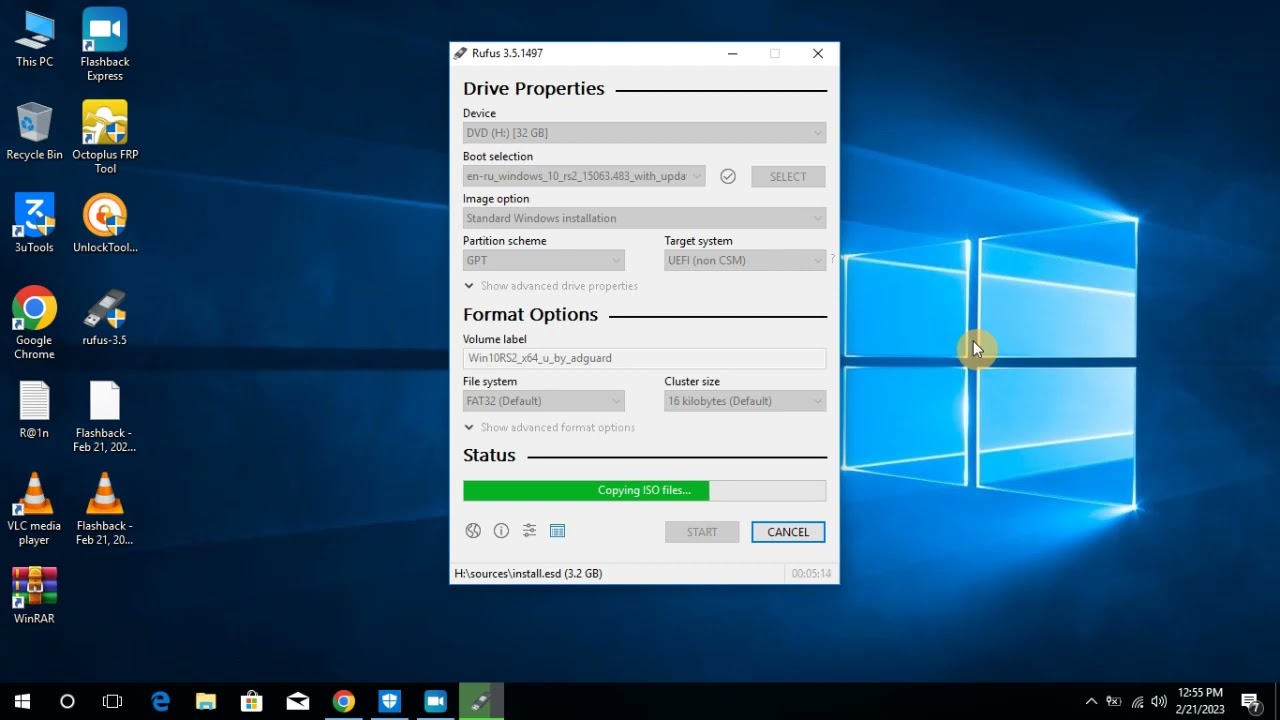1280x720 pixels.
Task: Launch Octoplus FRP Tool shortcut
Action: [105, 138]
